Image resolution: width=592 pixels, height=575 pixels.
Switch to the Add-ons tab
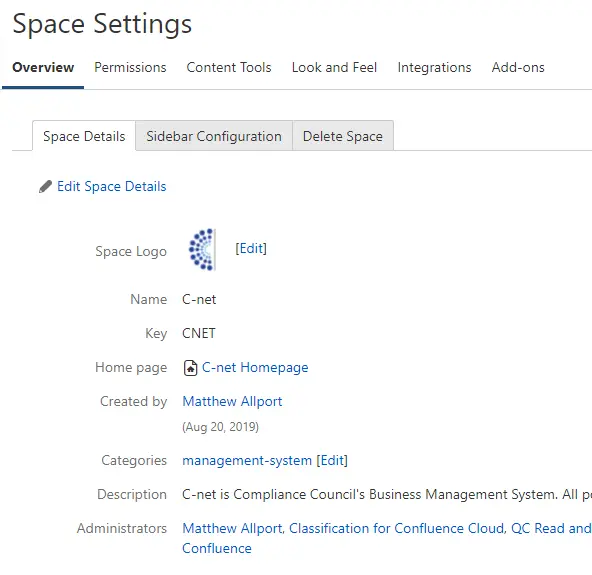pyautogui.click(x=518, y=67)
